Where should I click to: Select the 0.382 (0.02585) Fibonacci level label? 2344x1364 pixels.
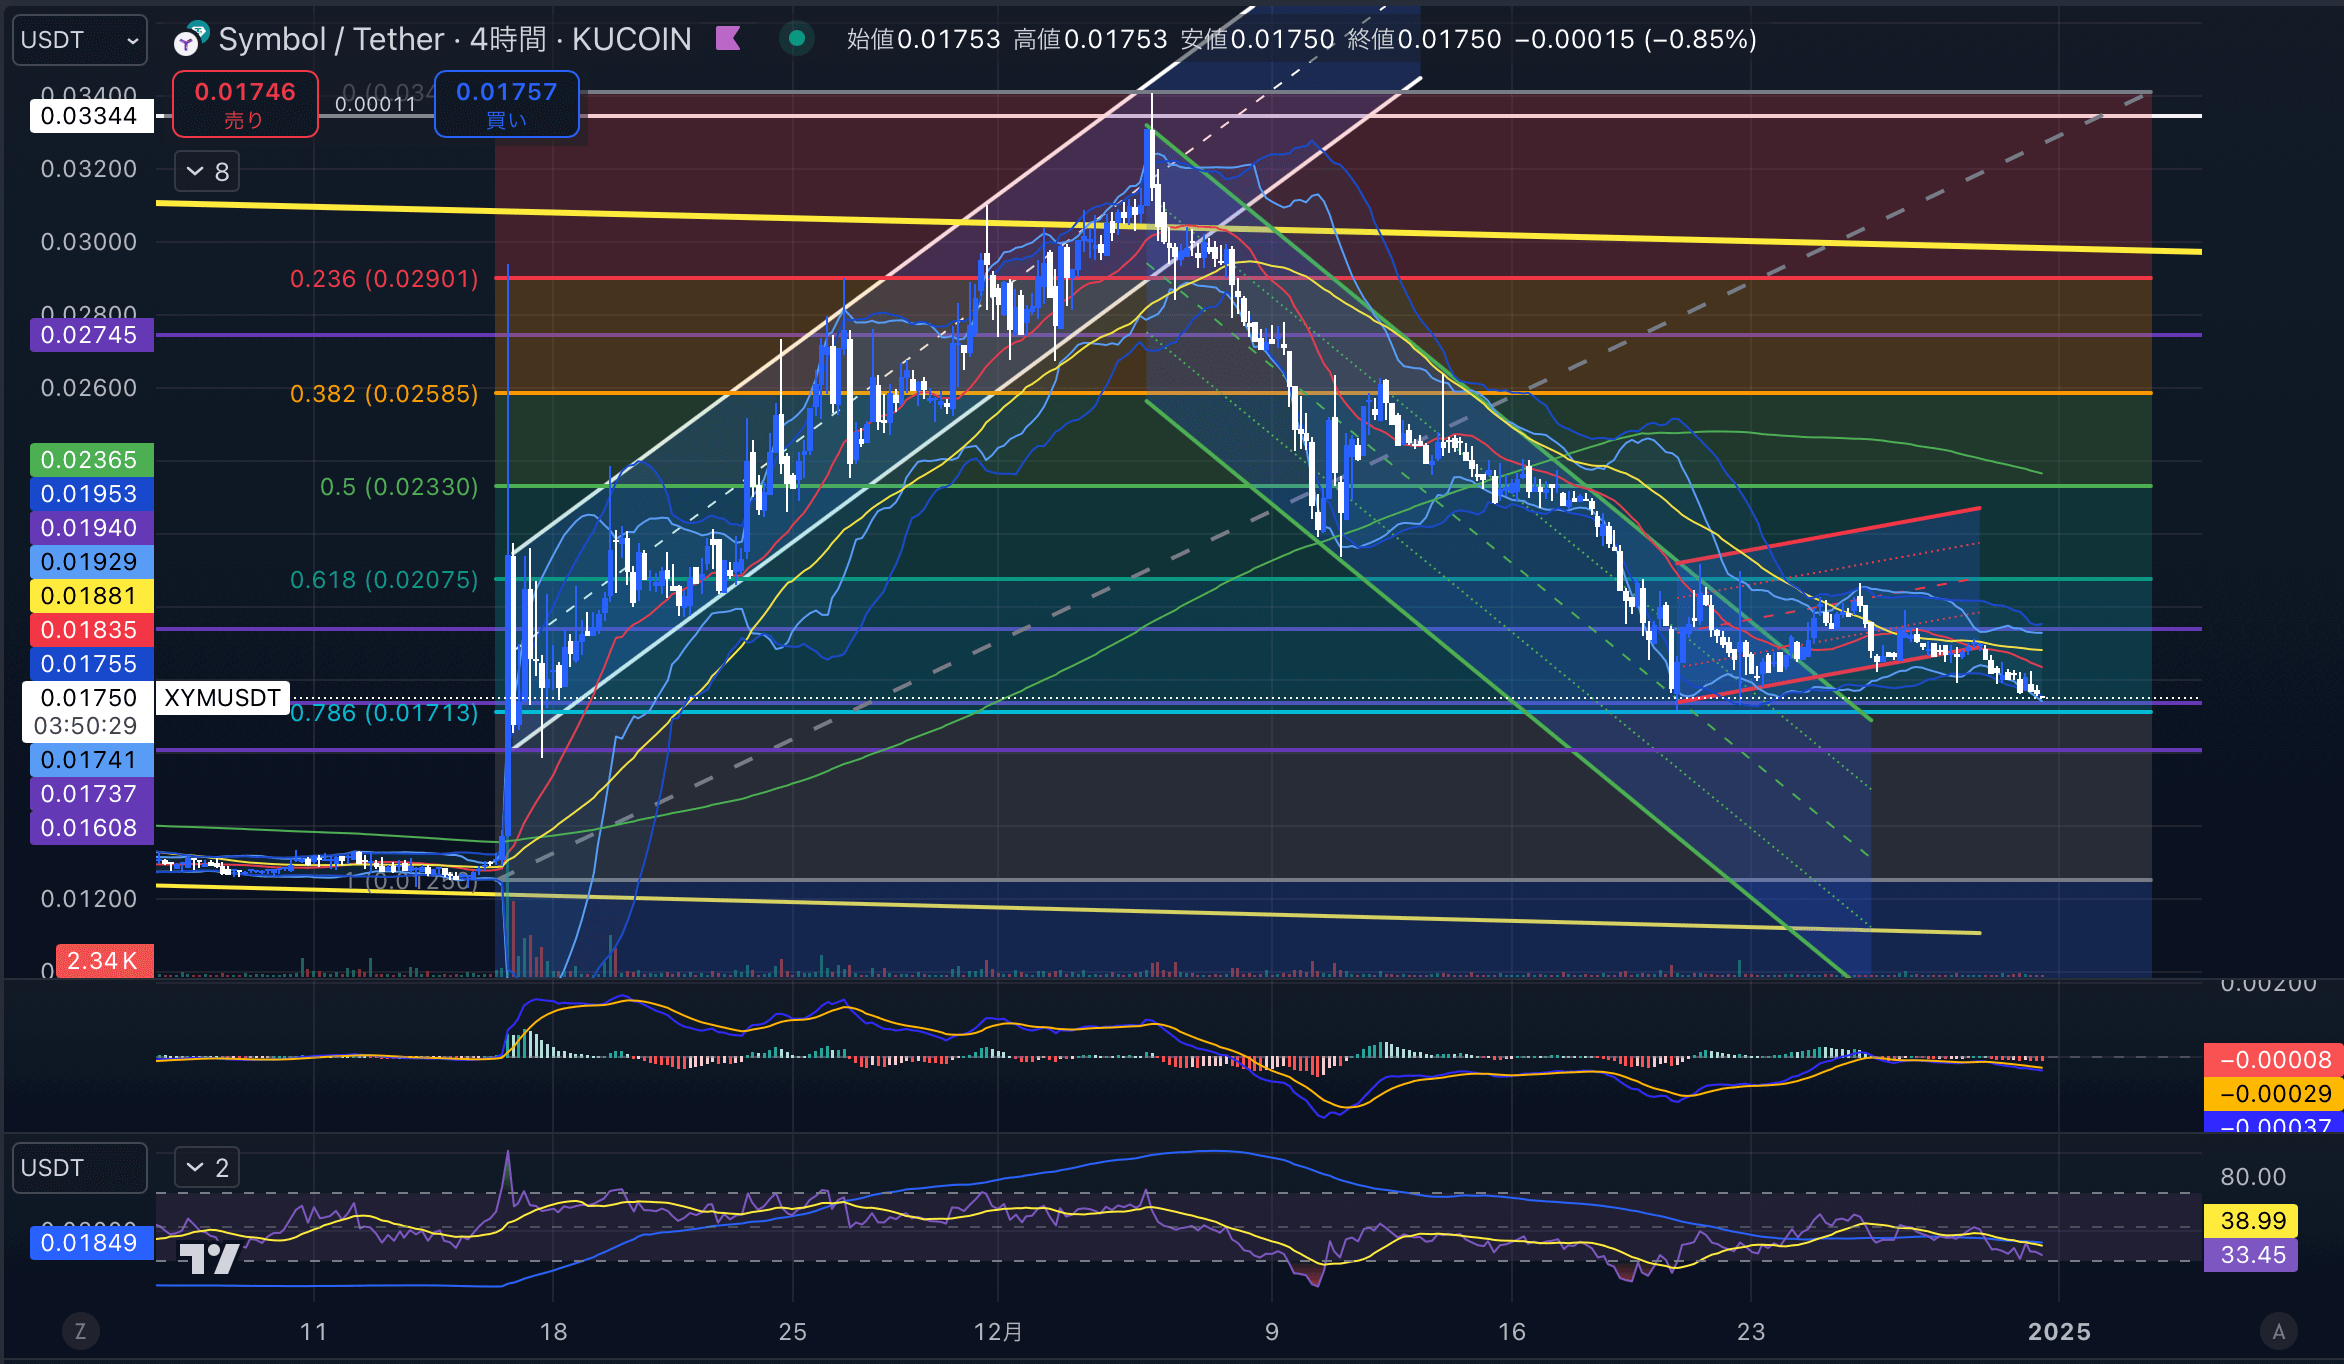click(x=384, y=394)
